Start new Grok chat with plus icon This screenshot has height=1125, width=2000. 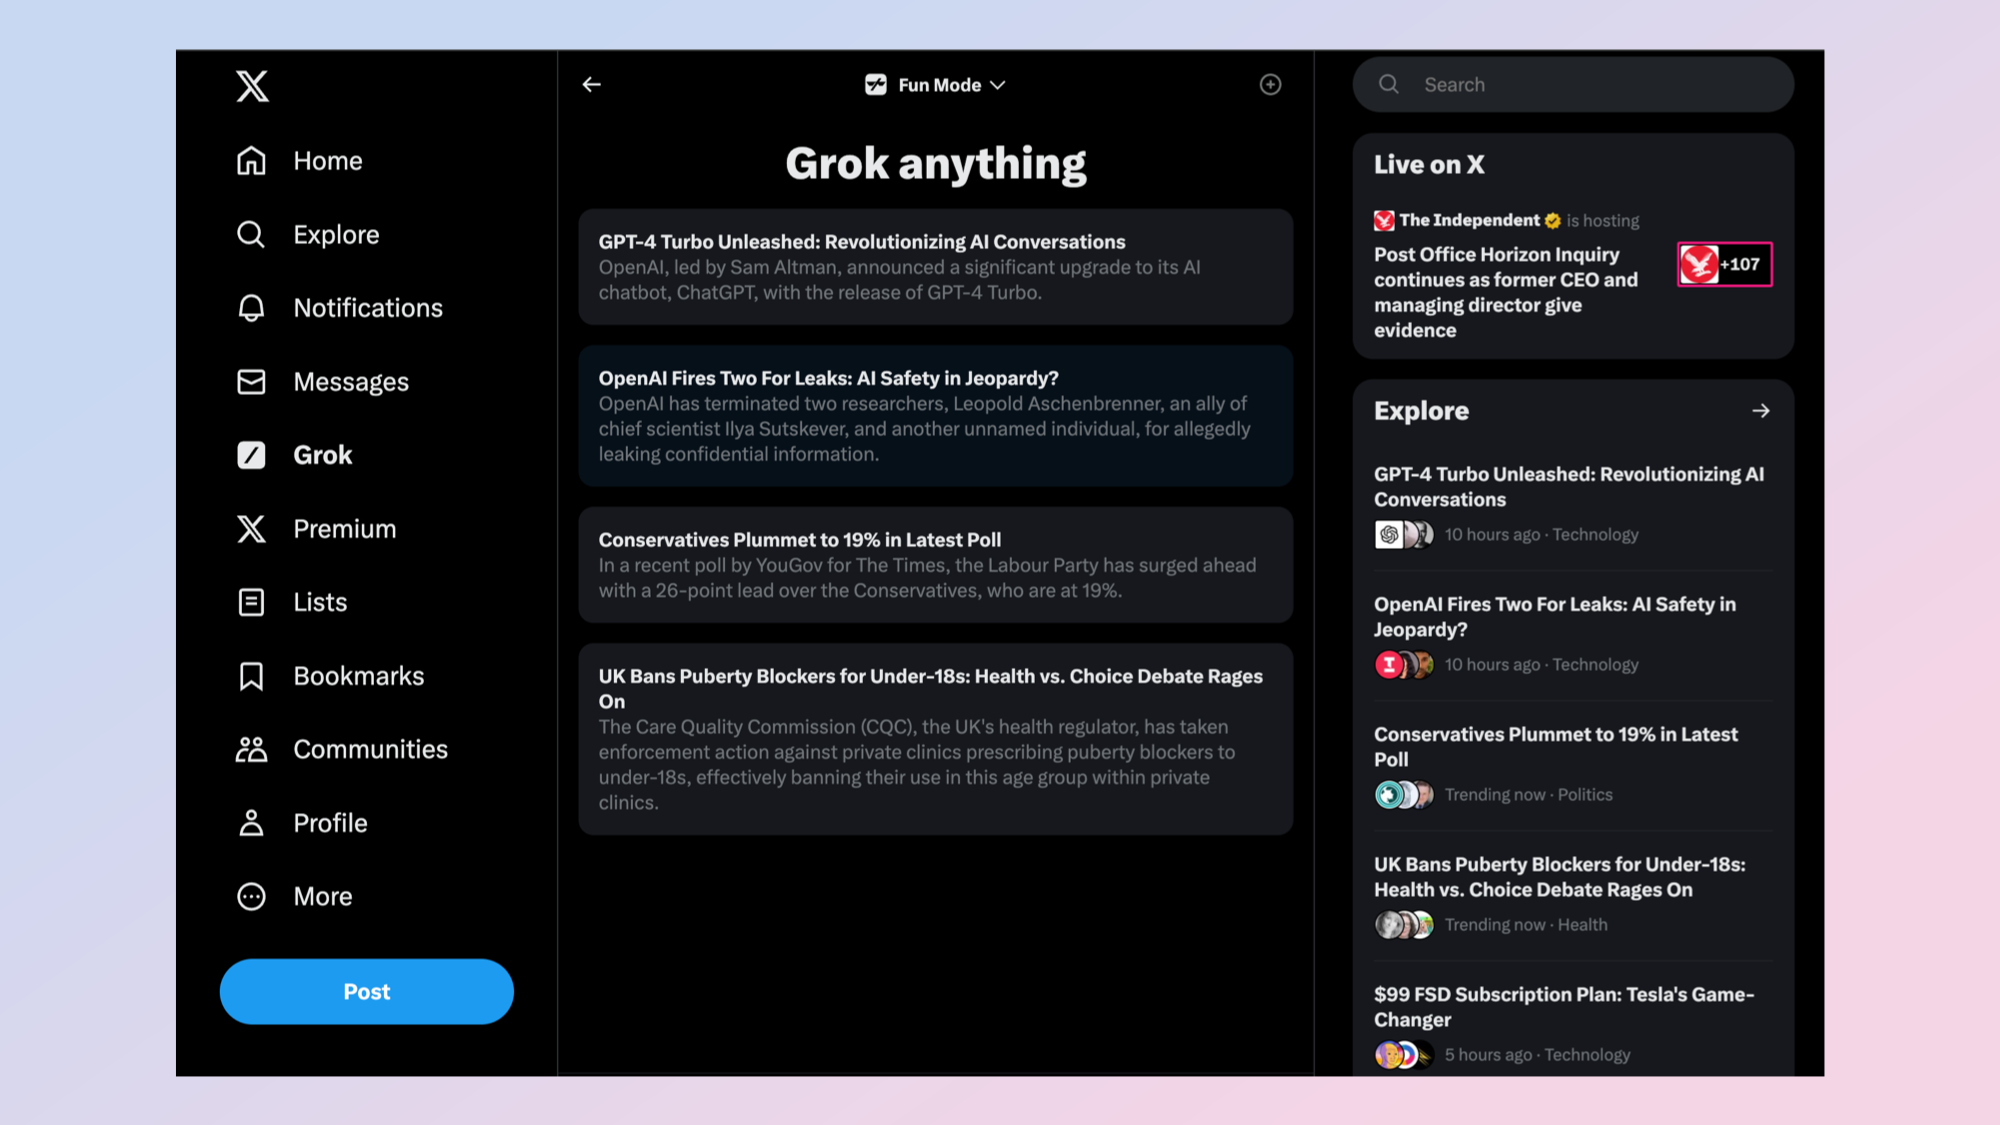[x=1270, y=85]
